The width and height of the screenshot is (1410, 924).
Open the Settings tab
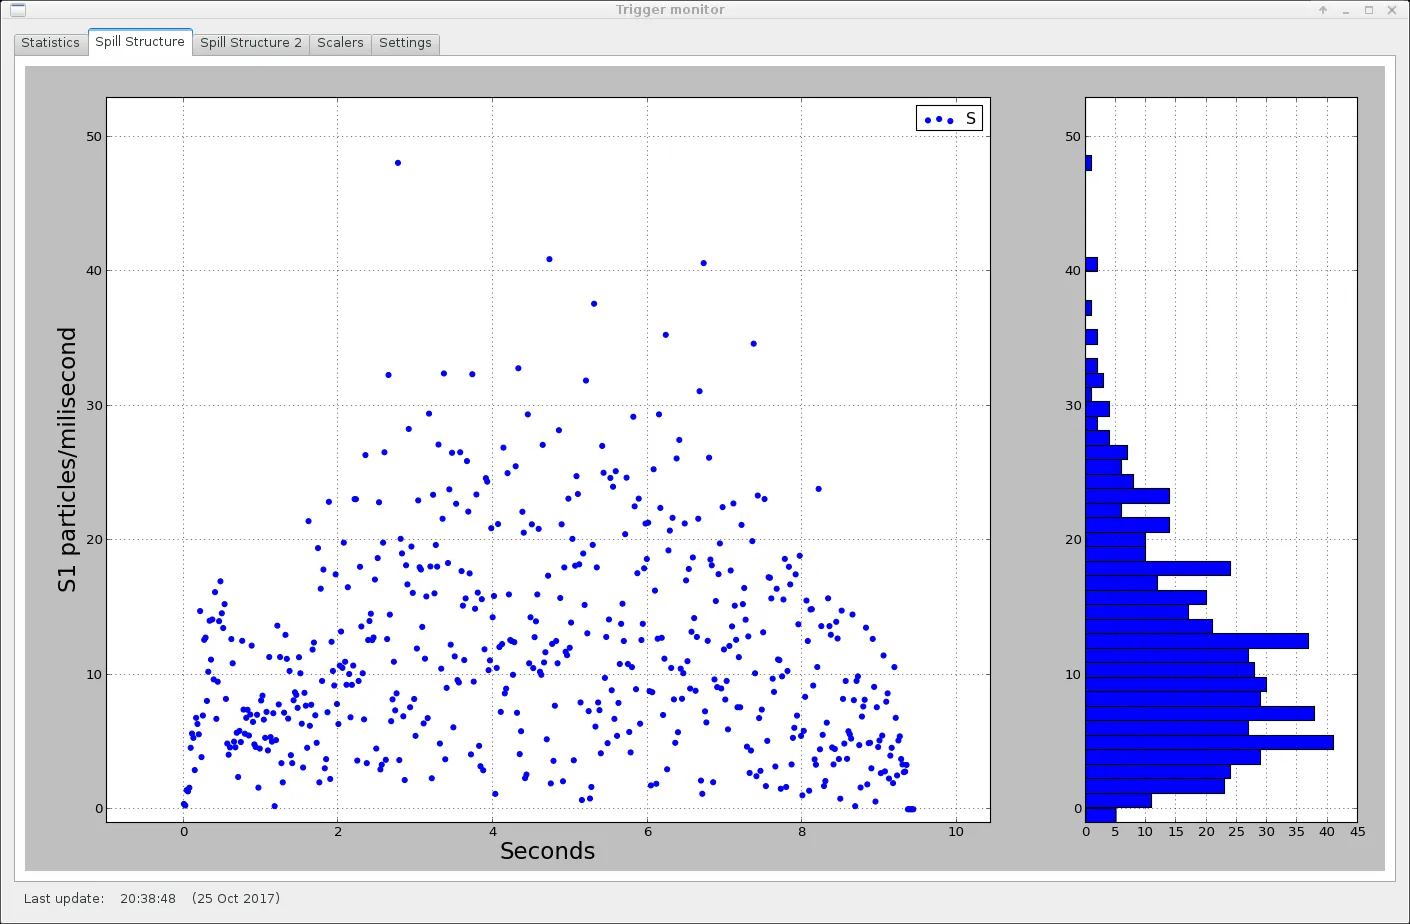405,43
